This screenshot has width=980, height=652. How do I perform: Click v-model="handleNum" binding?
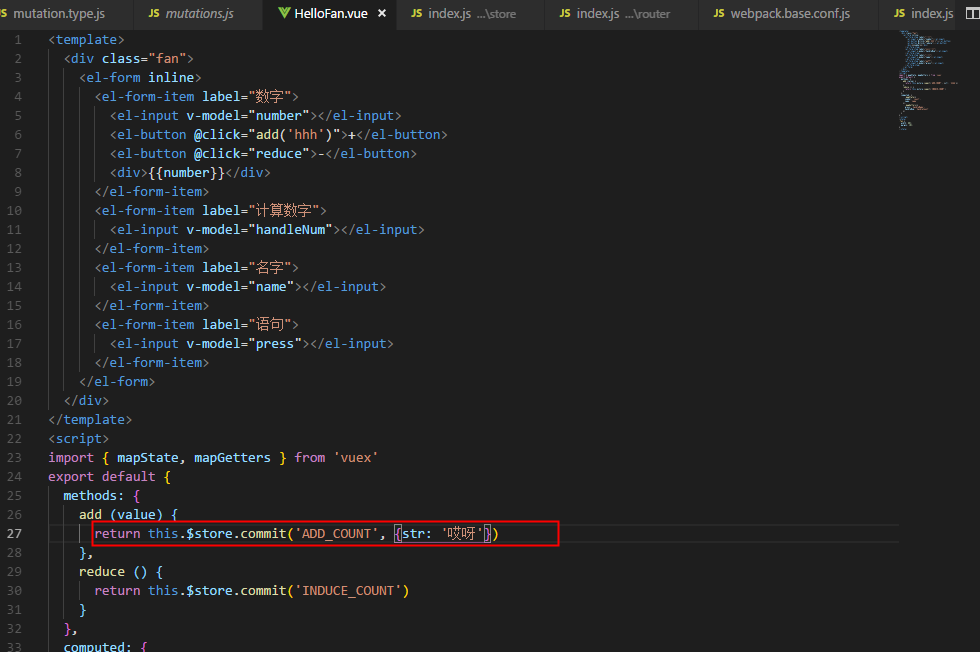tap(259, 230)
